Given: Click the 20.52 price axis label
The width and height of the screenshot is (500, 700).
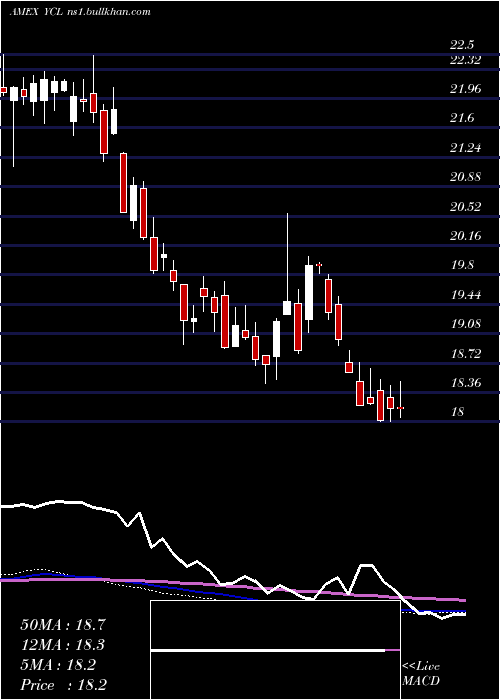Looking at the screenshot, I should coord(466,207).
